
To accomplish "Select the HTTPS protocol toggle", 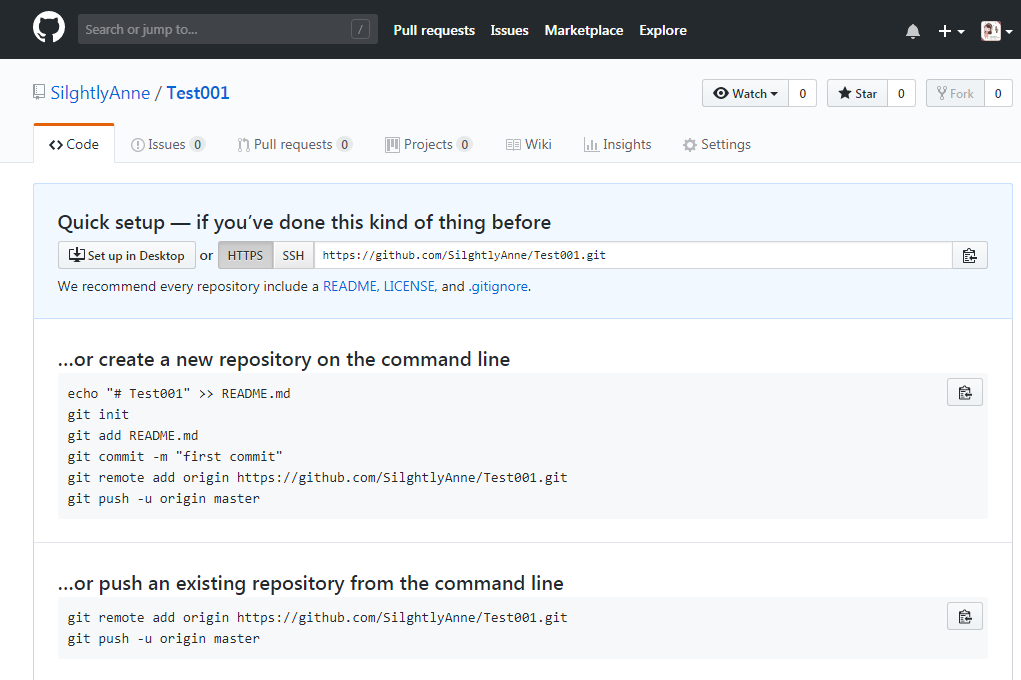I will (x=245, y=255).
